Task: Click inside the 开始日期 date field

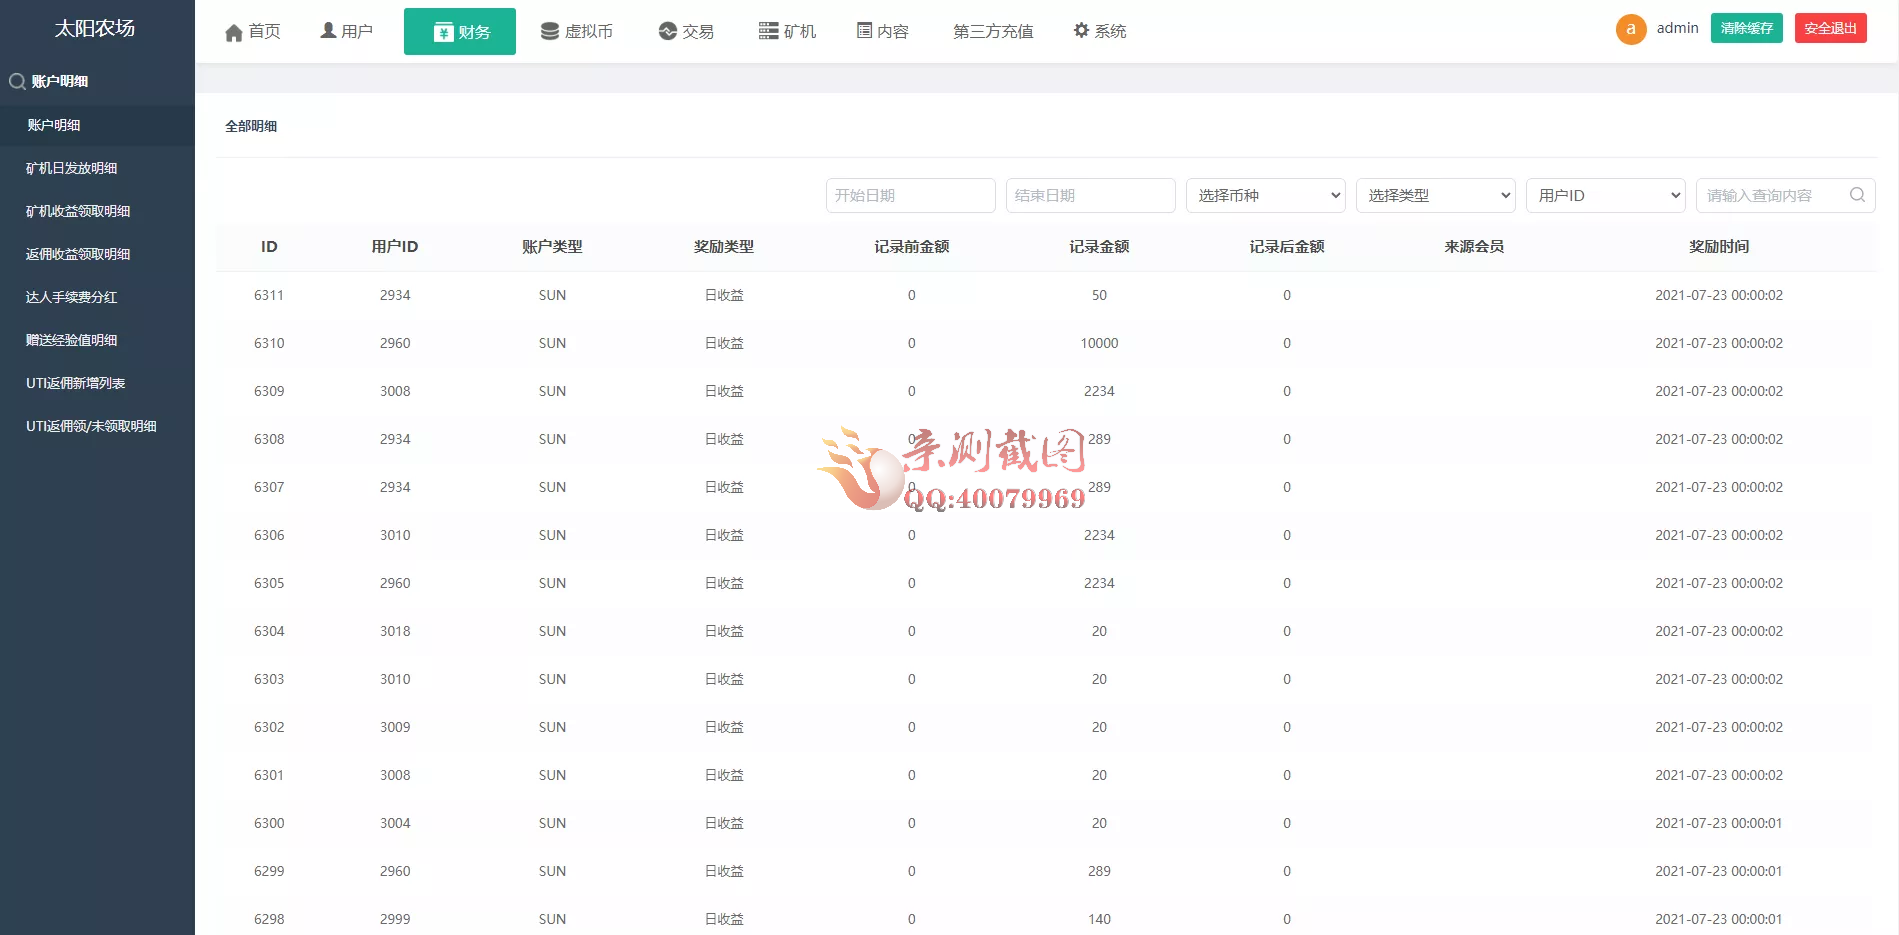Action: pyautogui.click(x=909, y=195)
